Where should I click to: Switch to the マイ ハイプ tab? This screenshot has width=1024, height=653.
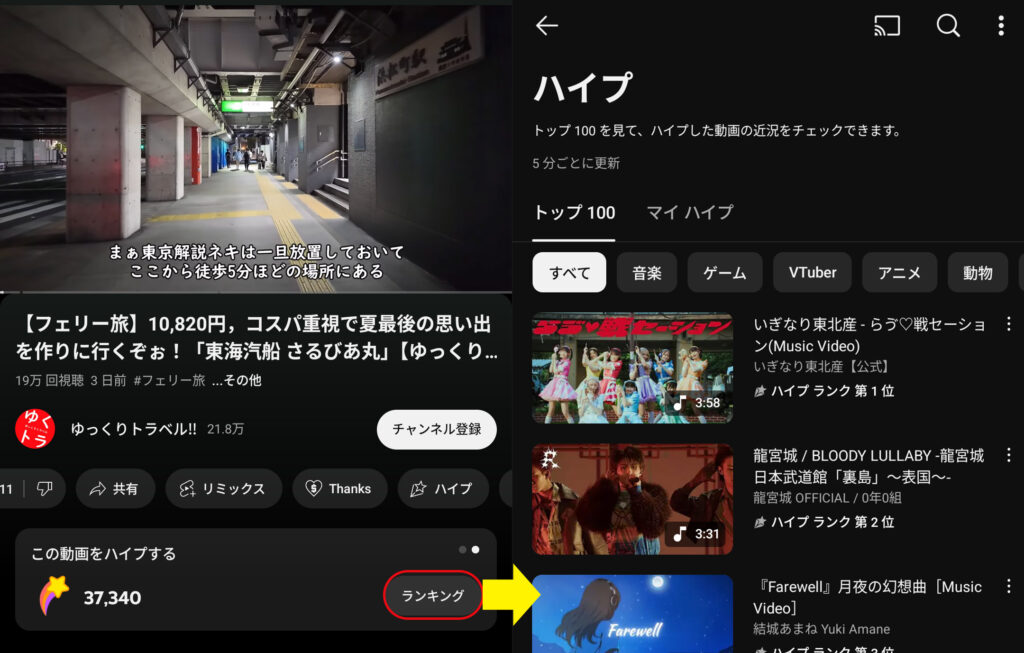pos(689,213)
